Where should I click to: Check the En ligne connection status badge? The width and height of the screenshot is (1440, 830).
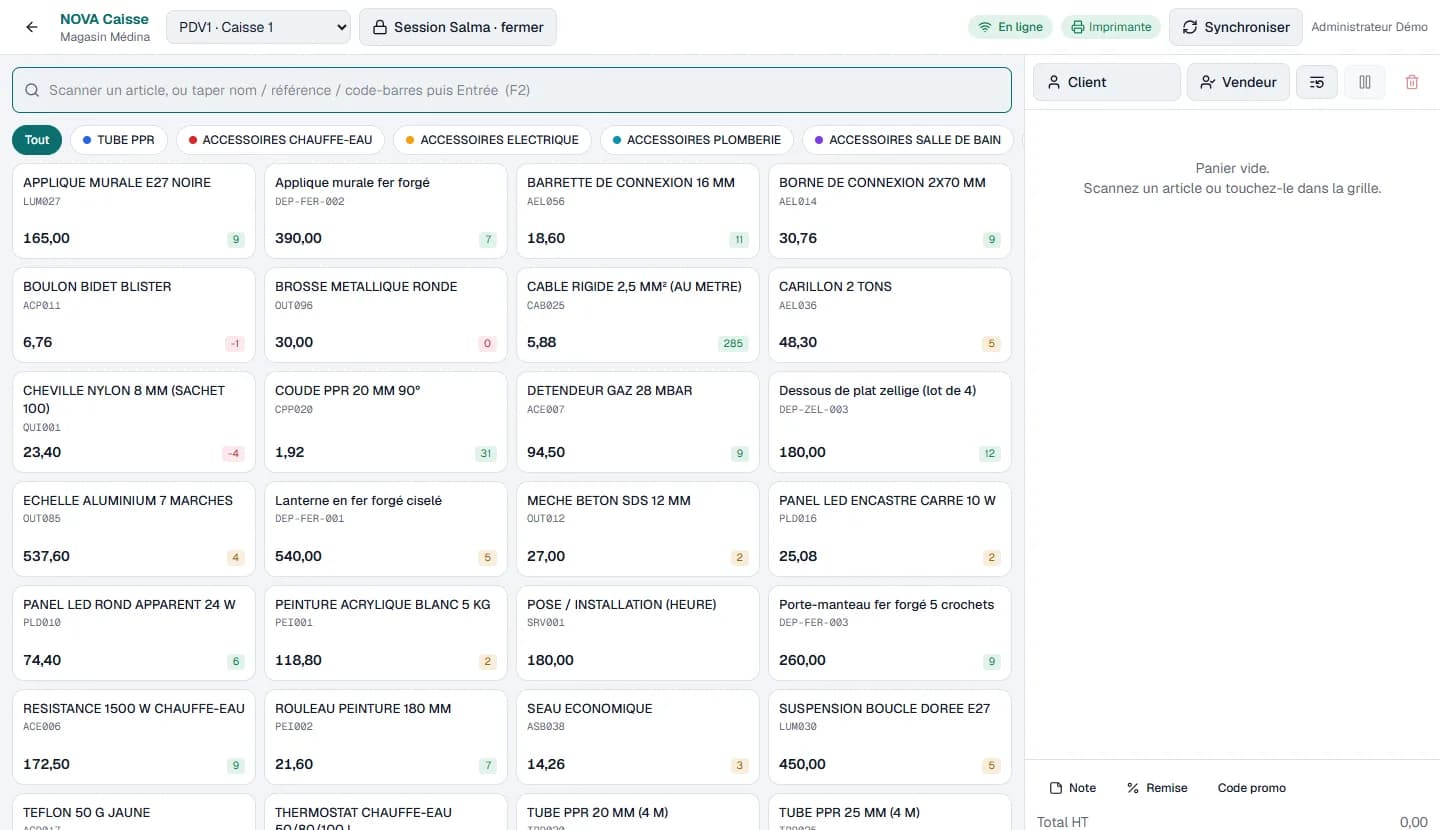(x=1010, y=27)
